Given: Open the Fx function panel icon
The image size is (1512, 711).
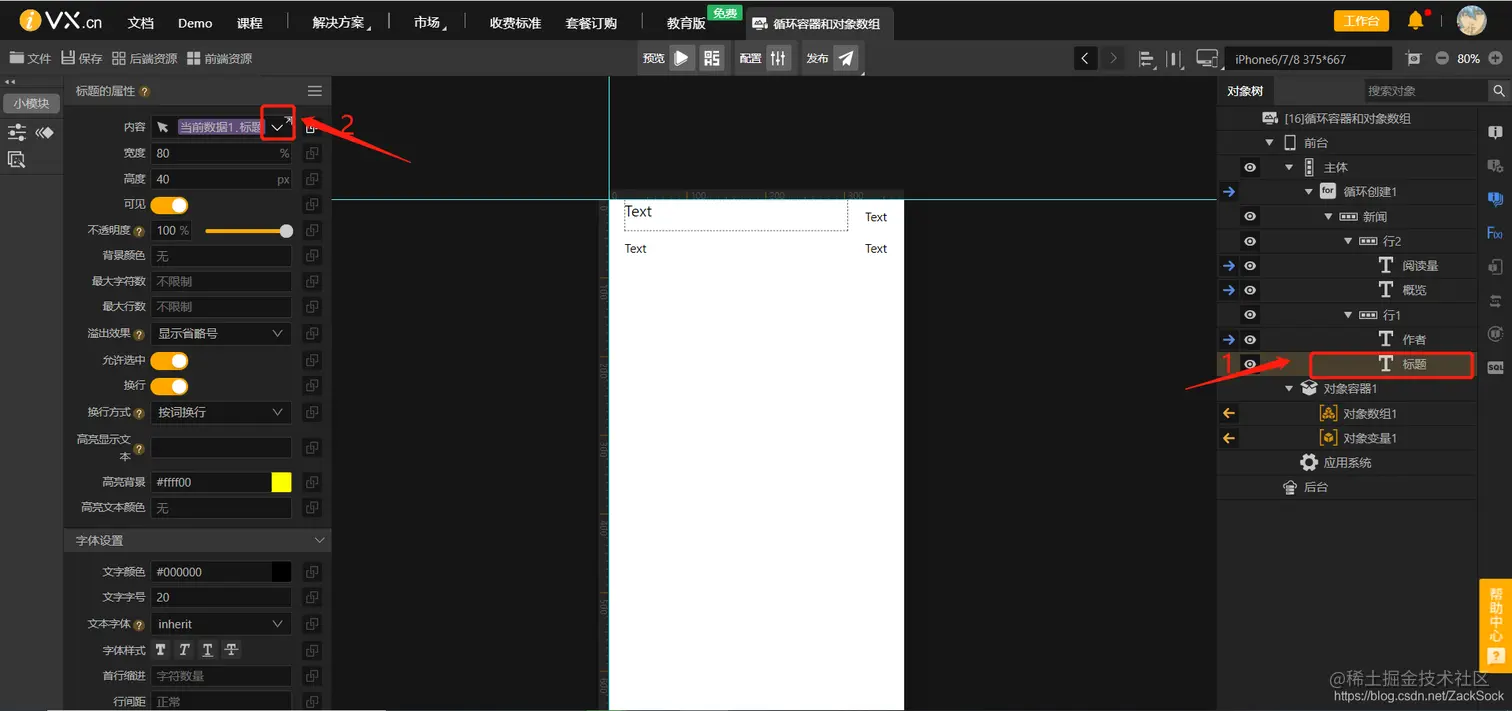Looking at the screenshot, I should coord(1495,233).
